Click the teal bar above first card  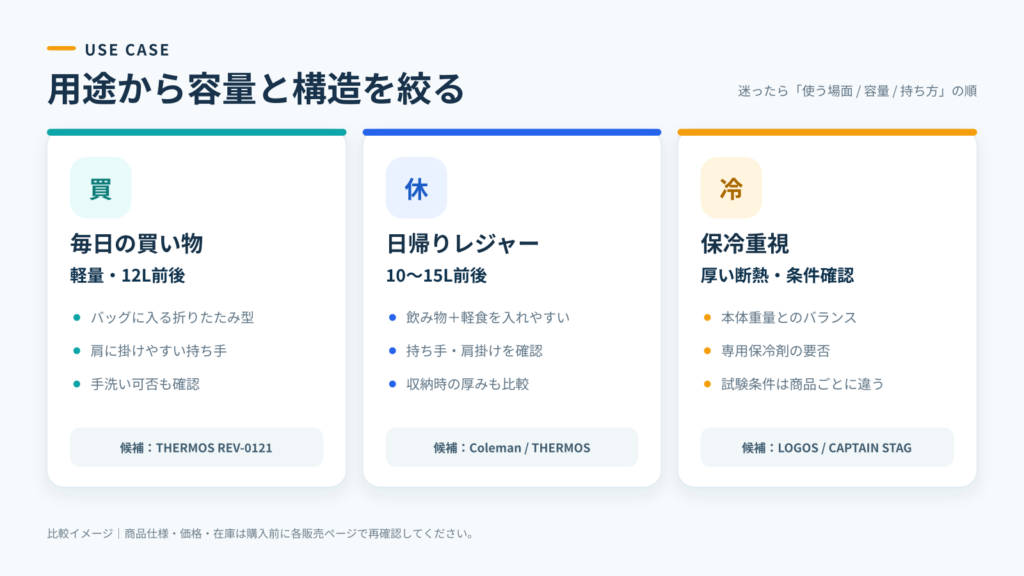click(197, 132)
